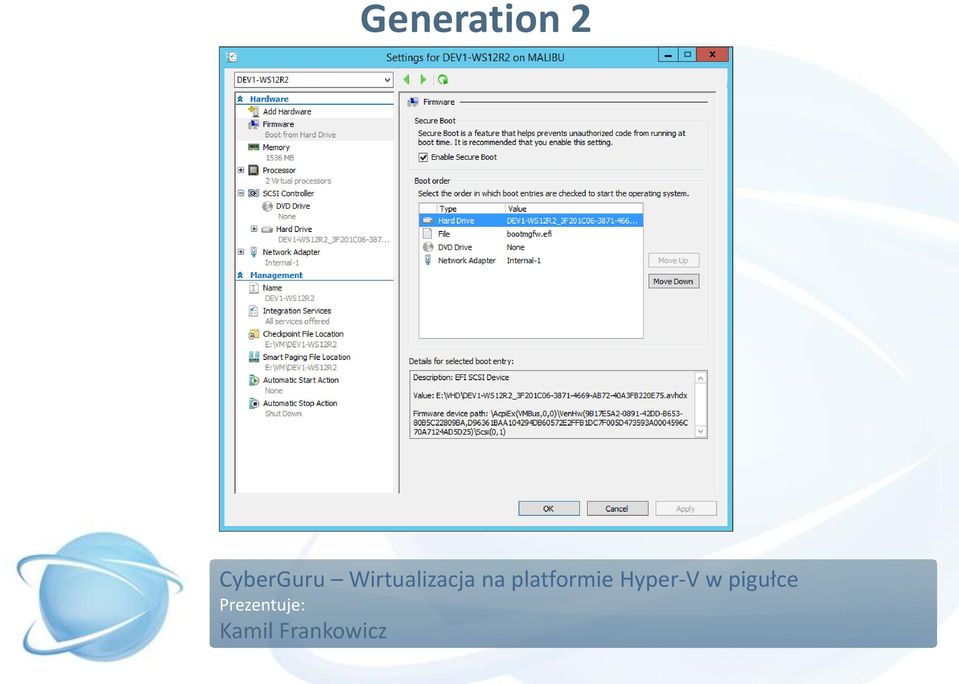Click the File icon in boot order list
The image size is (959, 684).
[428, 234]
